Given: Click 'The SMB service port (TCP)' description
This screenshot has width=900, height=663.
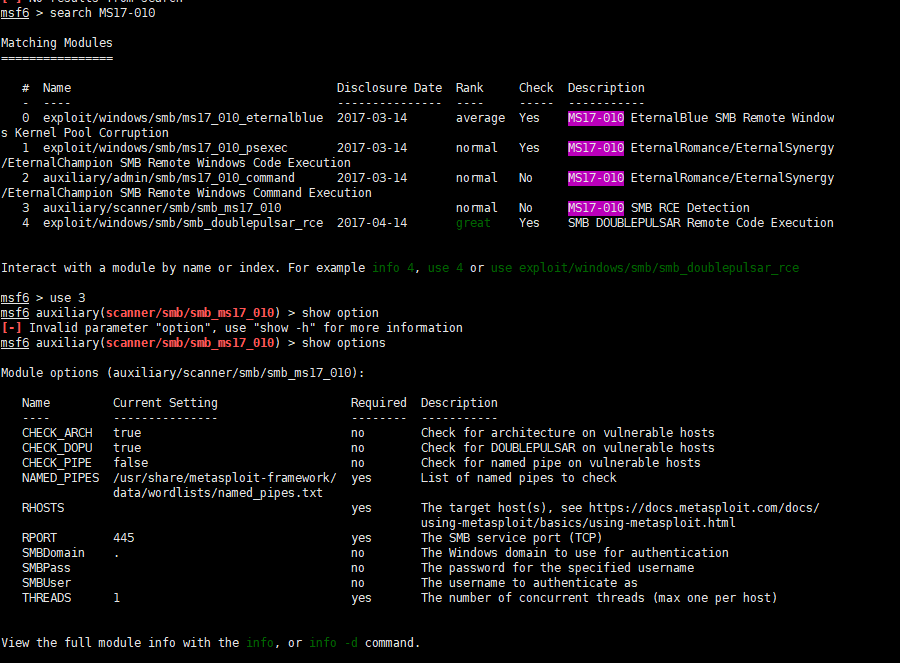Looking at the screenshot, I should [x=511, y=538].
